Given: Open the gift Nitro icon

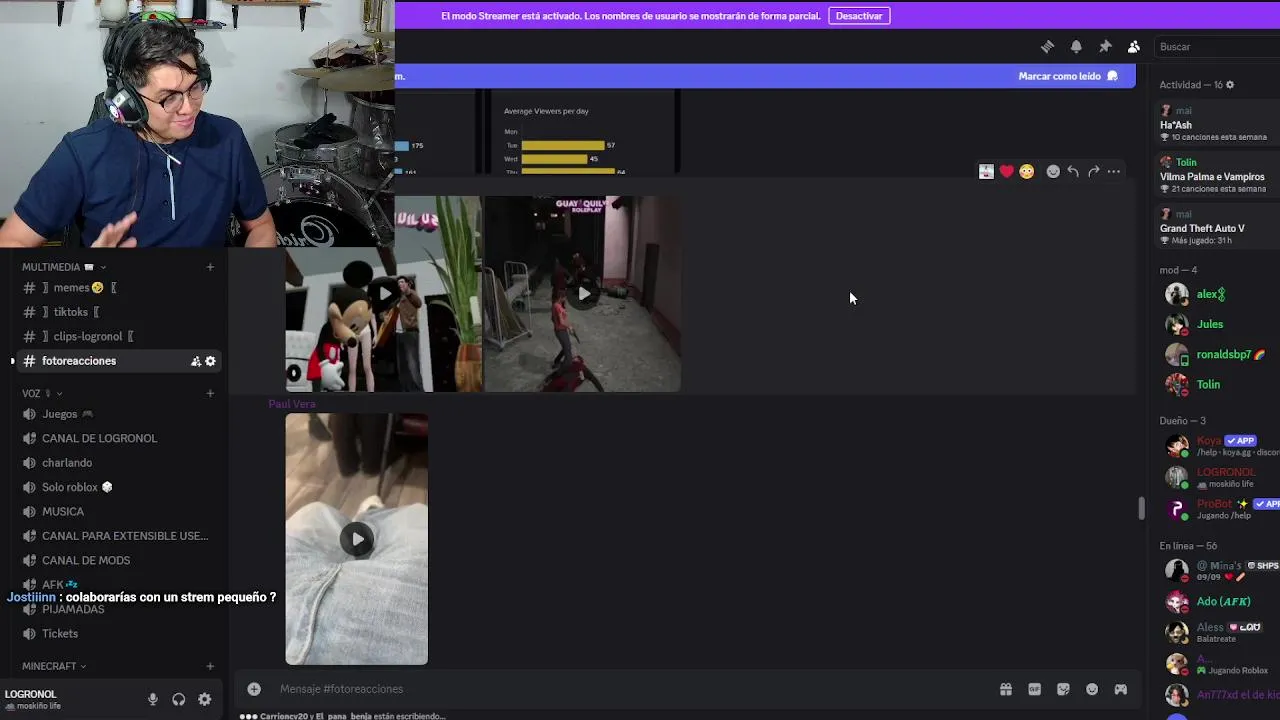Looking at the screenshot, I should [x=1006, y=689].
